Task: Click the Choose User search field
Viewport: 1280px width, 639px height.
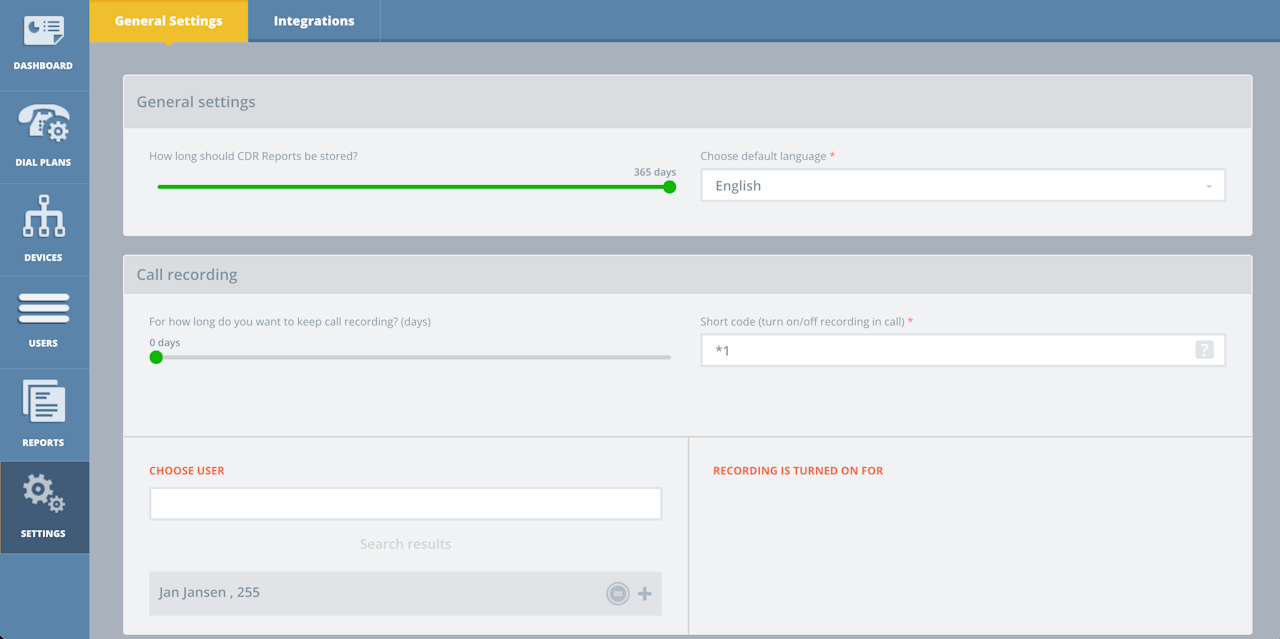Action: pyautogui.click(x=405, y=504)
